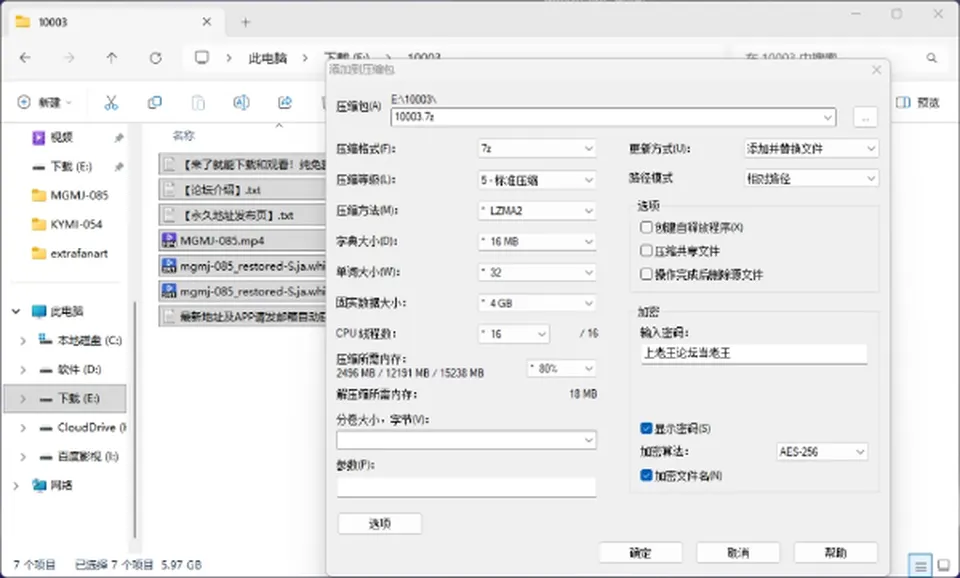Expand 本地磁盘 (C:) in the sidebar tree
Viewport: 960px width, 578px height.
tap(23, 340)
